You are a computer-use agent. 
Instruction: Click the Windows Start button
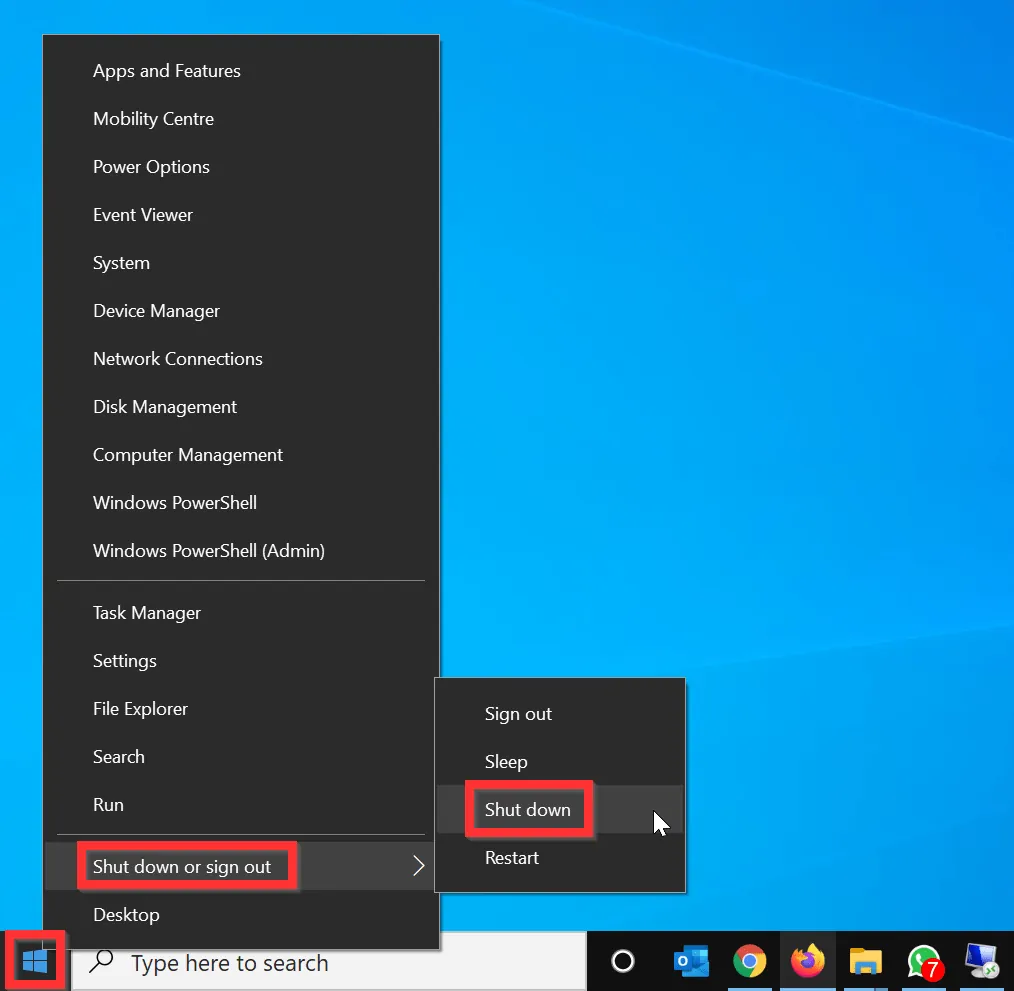click(x=37, y=962)
